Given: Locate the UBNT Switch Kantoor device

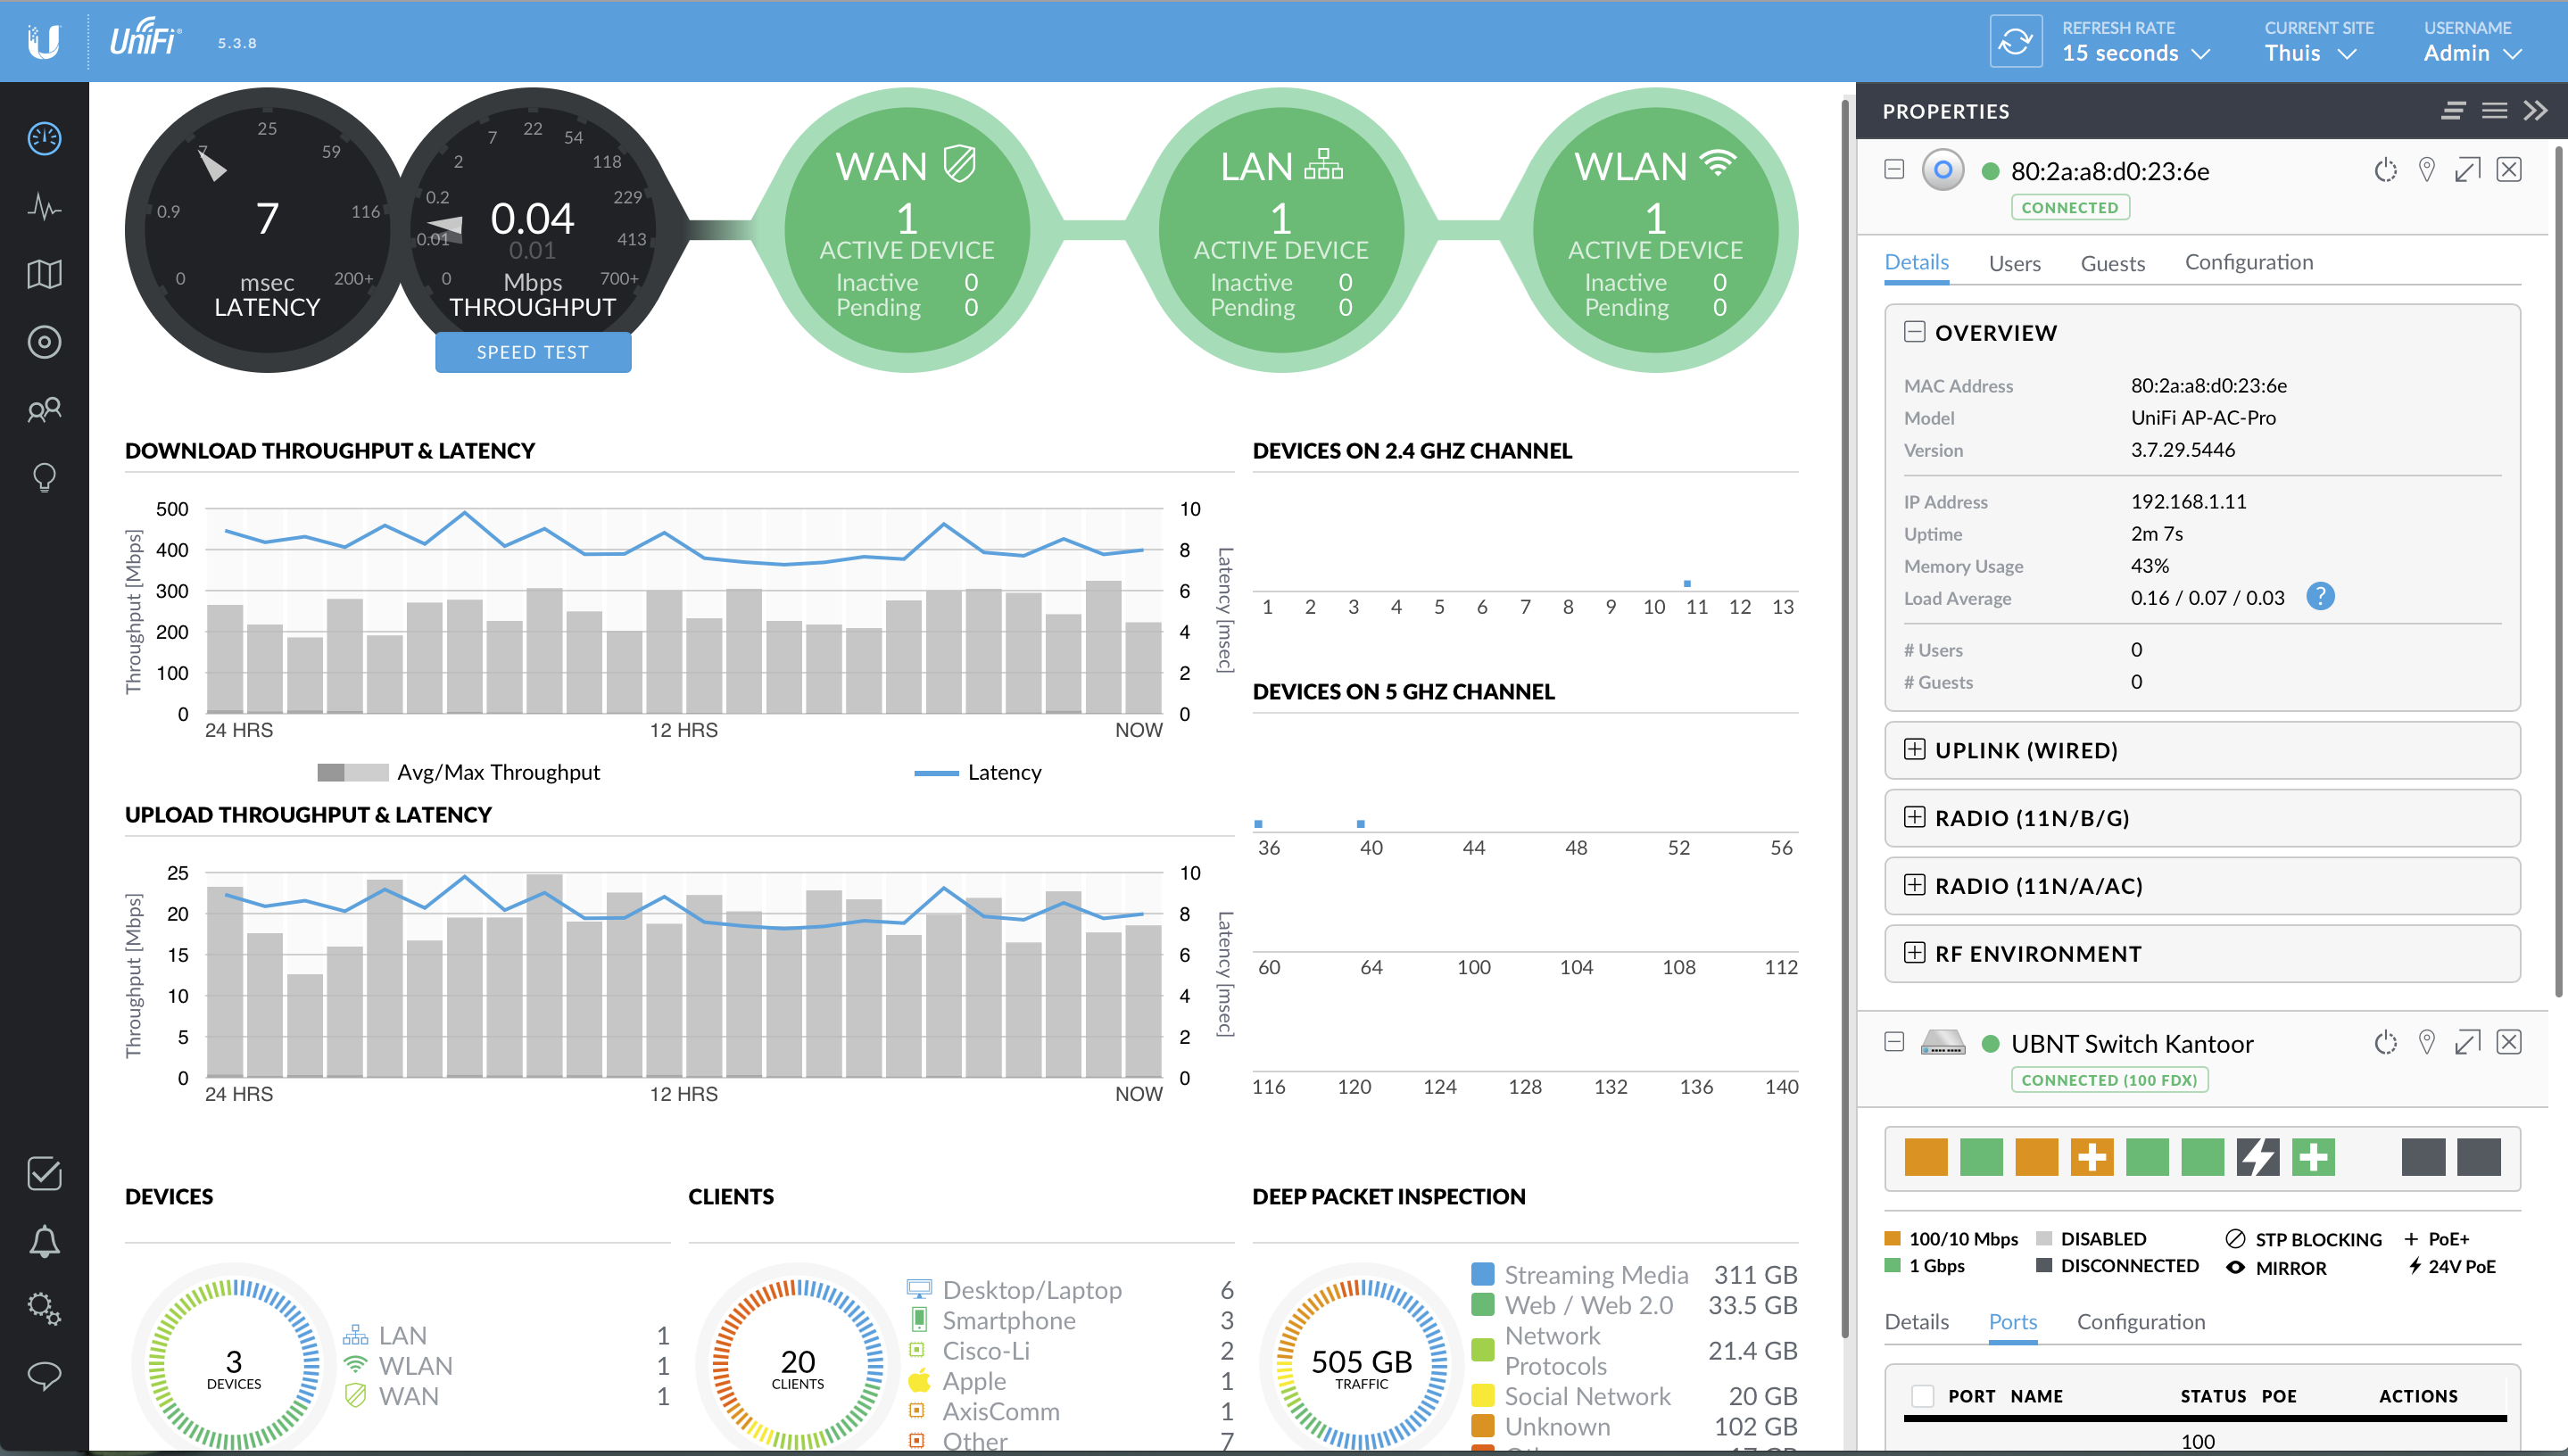Looking at the screenshot, I should 2426,1043.
